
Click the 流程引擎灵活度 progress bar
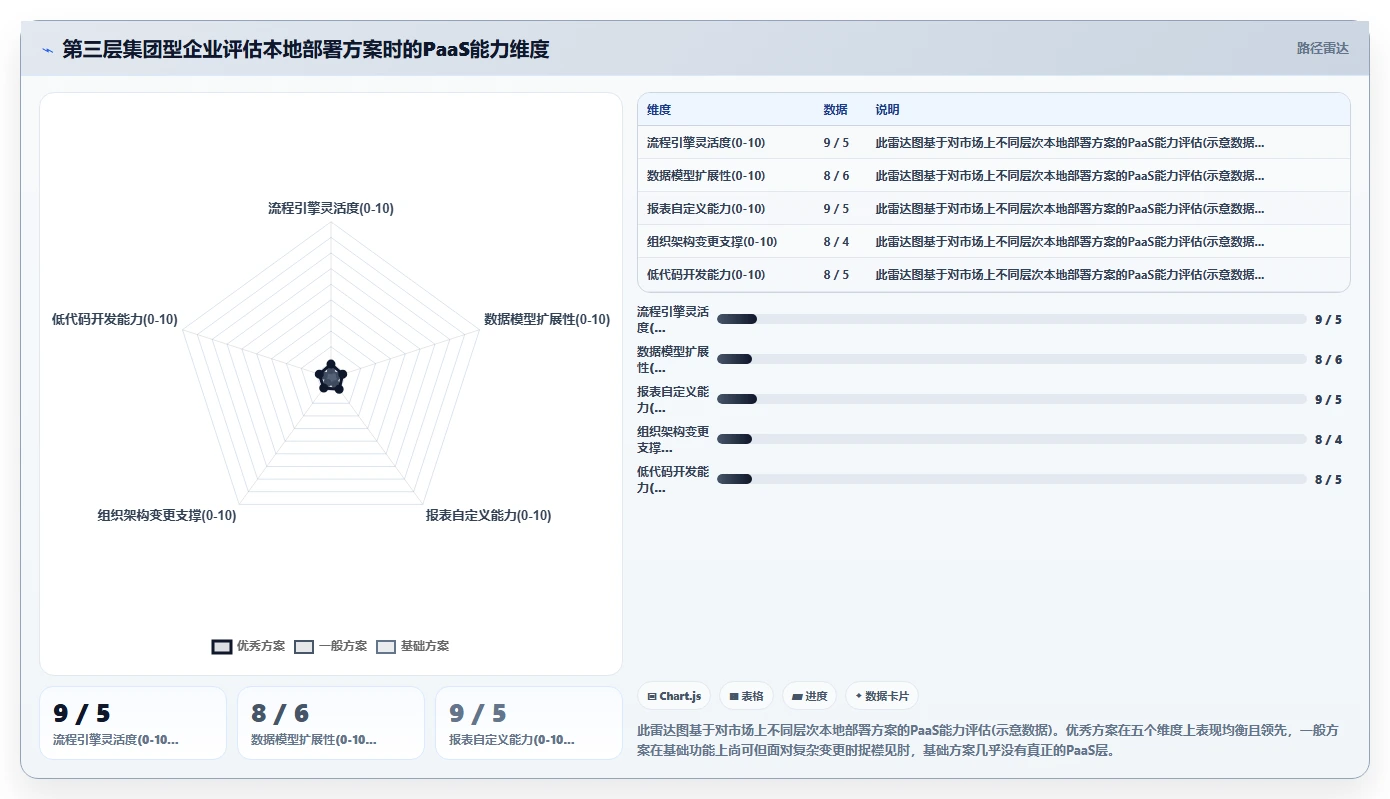pos(1012,319)
